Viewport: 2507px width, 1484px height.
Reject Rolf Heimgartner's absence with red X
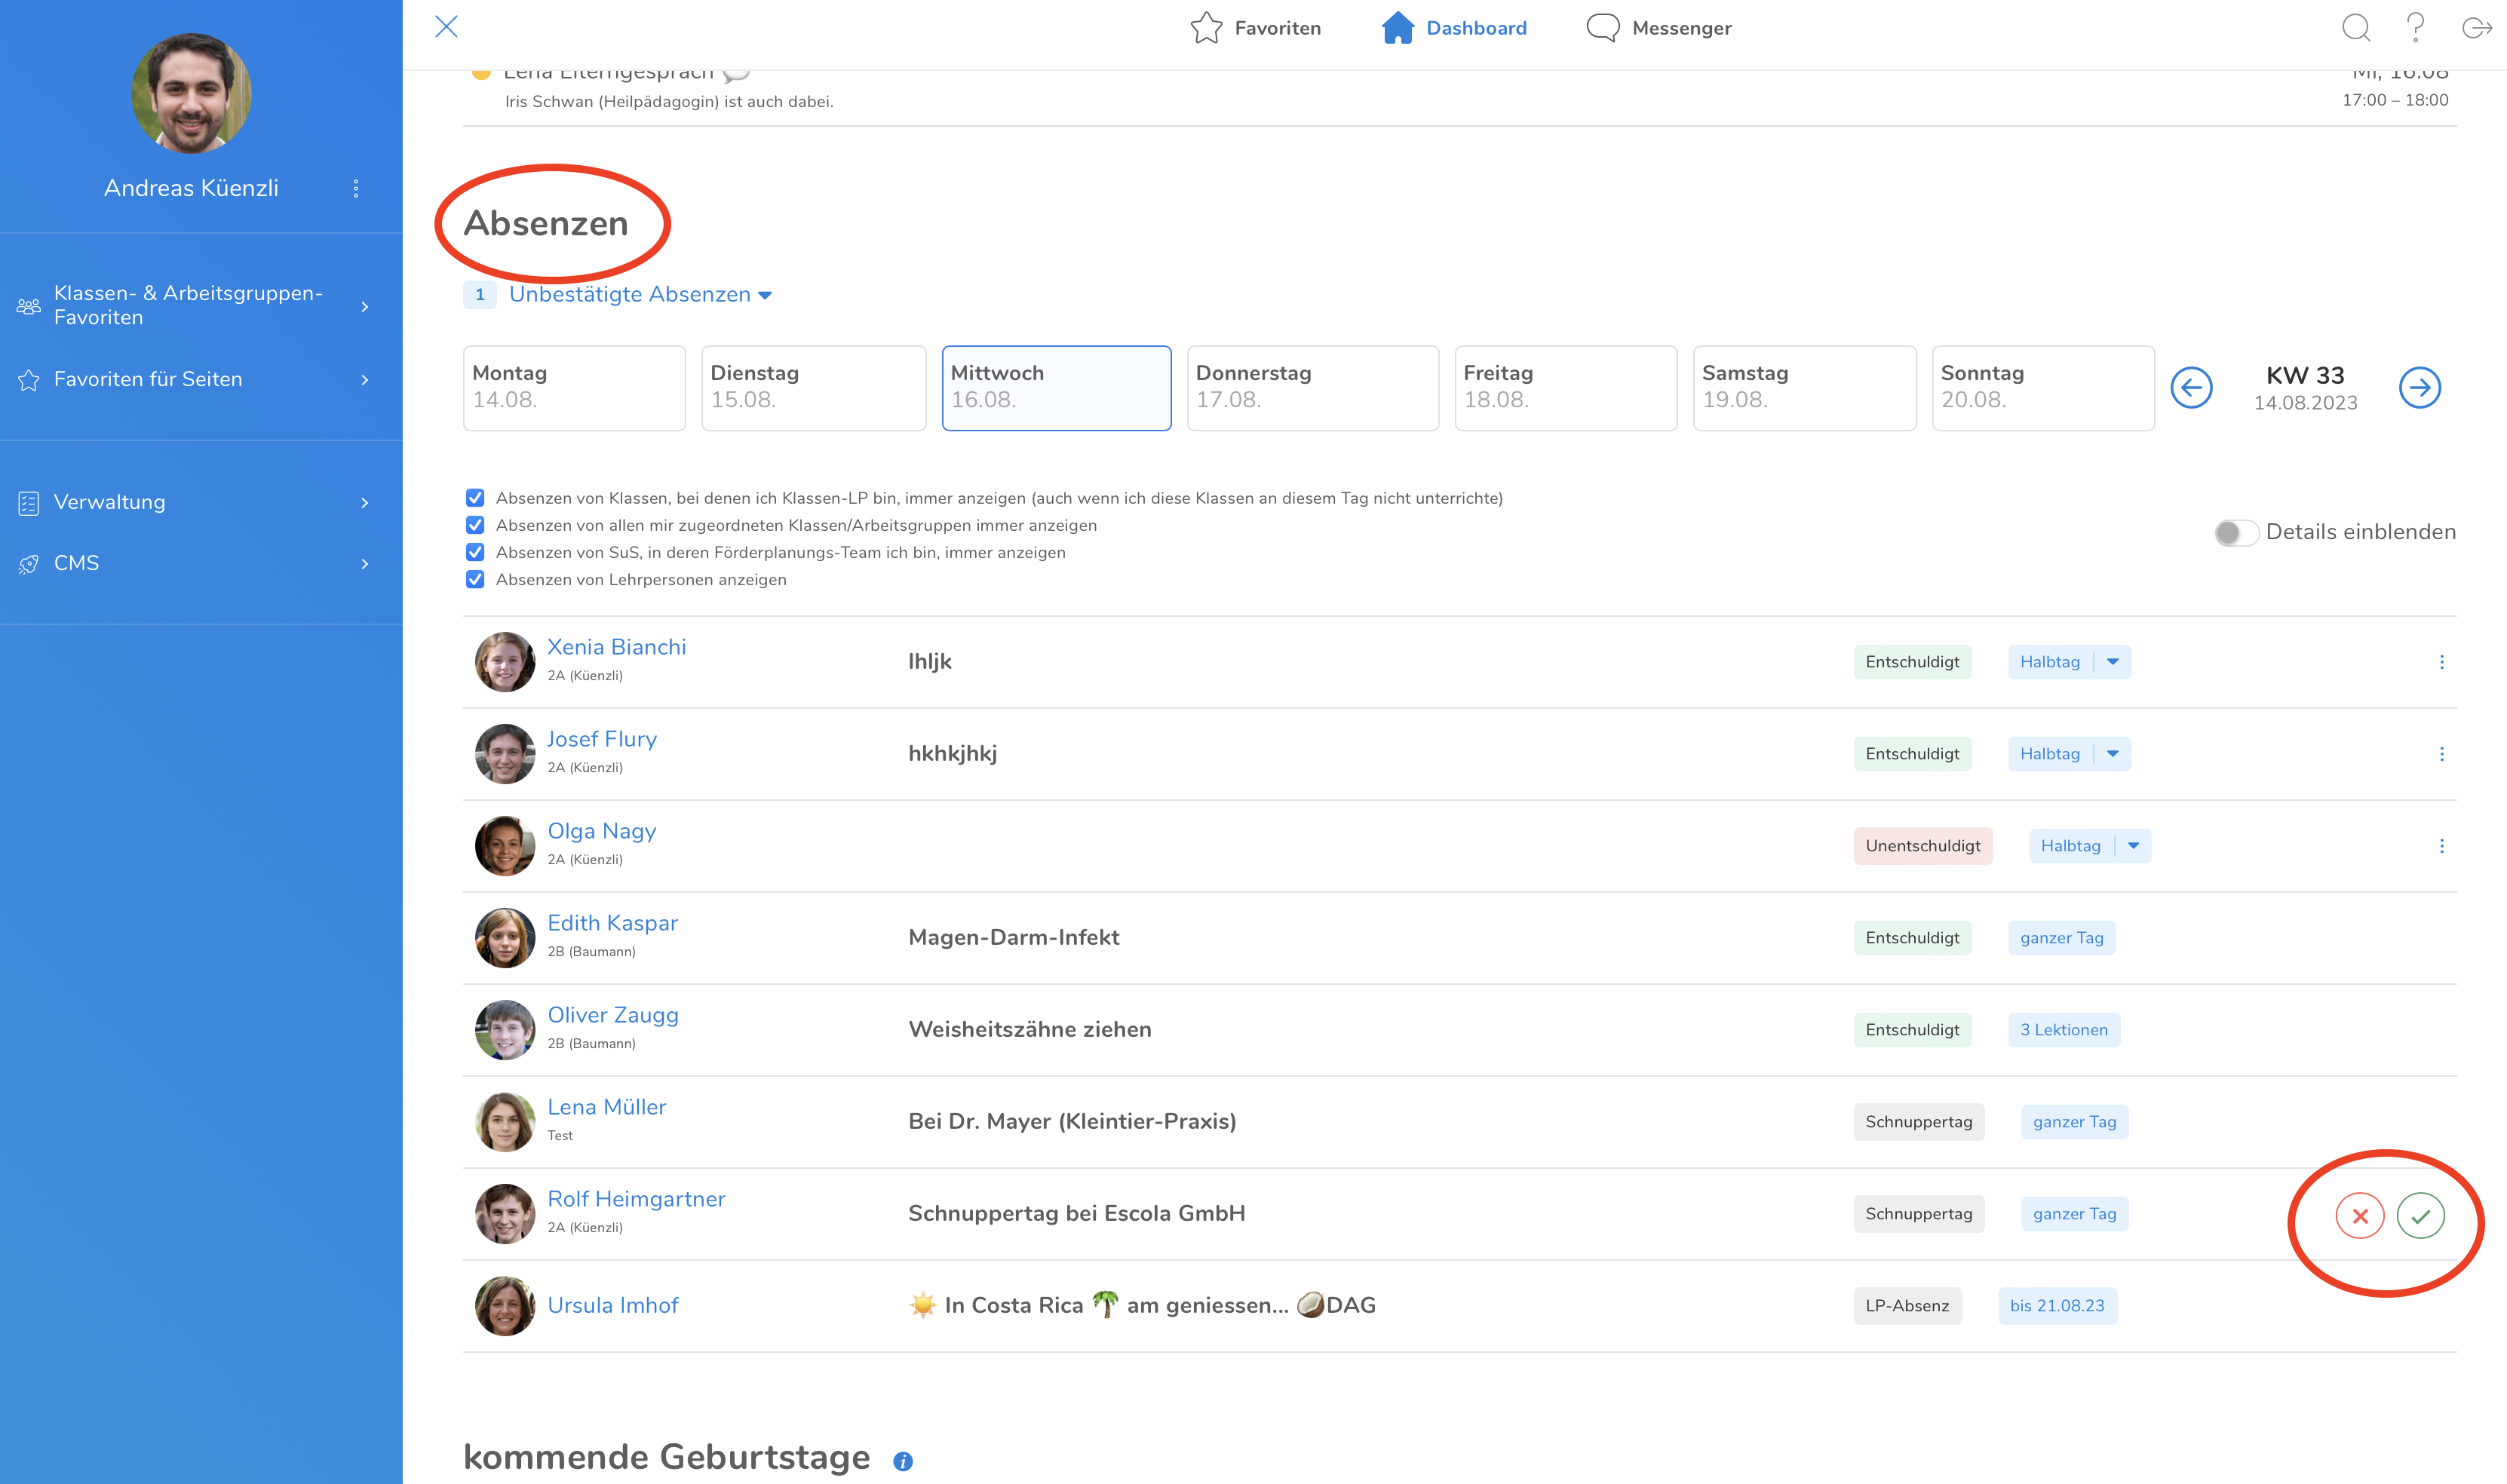pyautogui.click(x=2359, y=1216)
